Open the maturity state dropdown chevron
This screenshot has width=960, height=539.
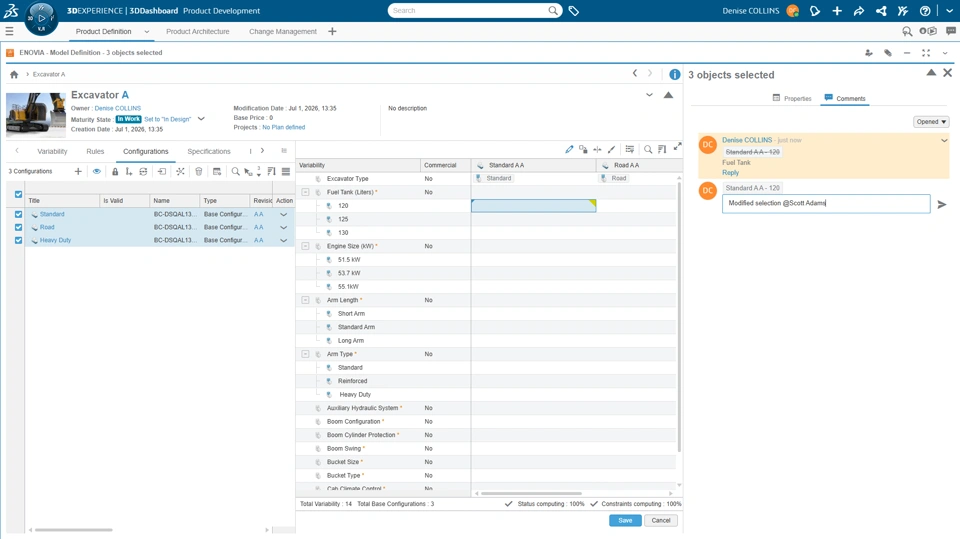(201, 119)
